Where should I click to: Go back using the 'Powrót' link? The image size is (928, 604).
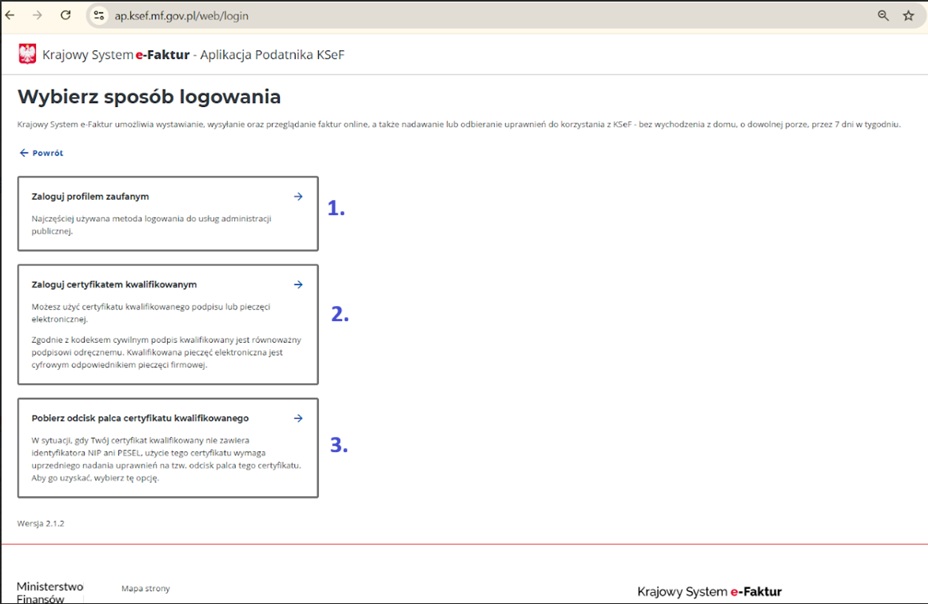(41, 153)
